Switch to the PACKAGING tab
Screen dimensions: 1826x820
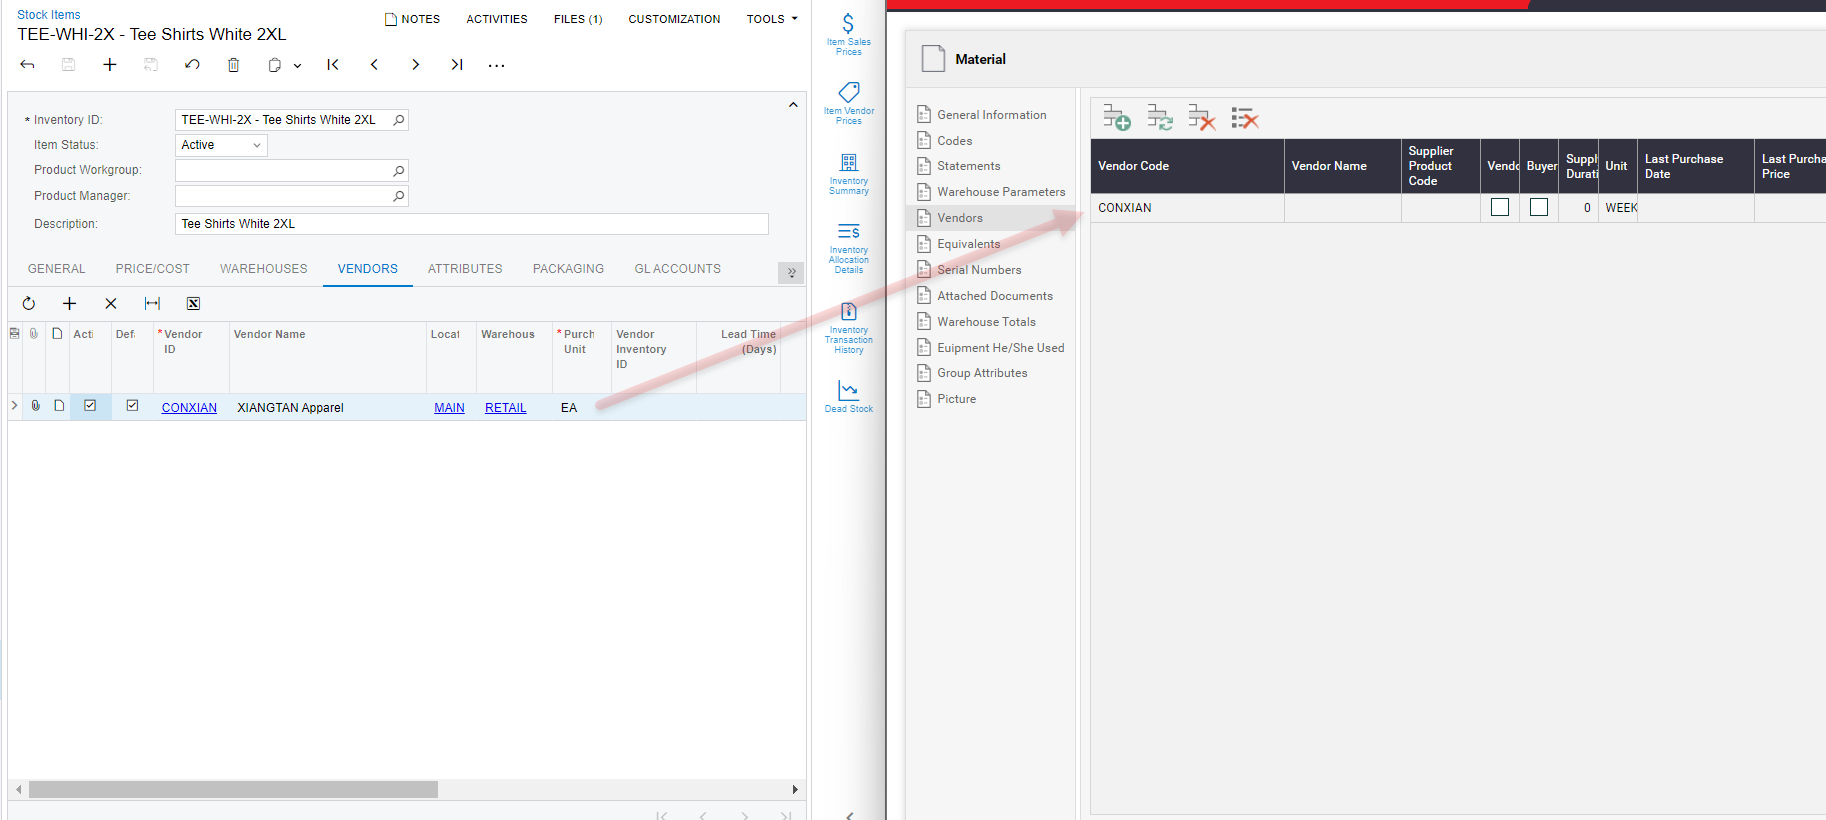pos(568,269)
